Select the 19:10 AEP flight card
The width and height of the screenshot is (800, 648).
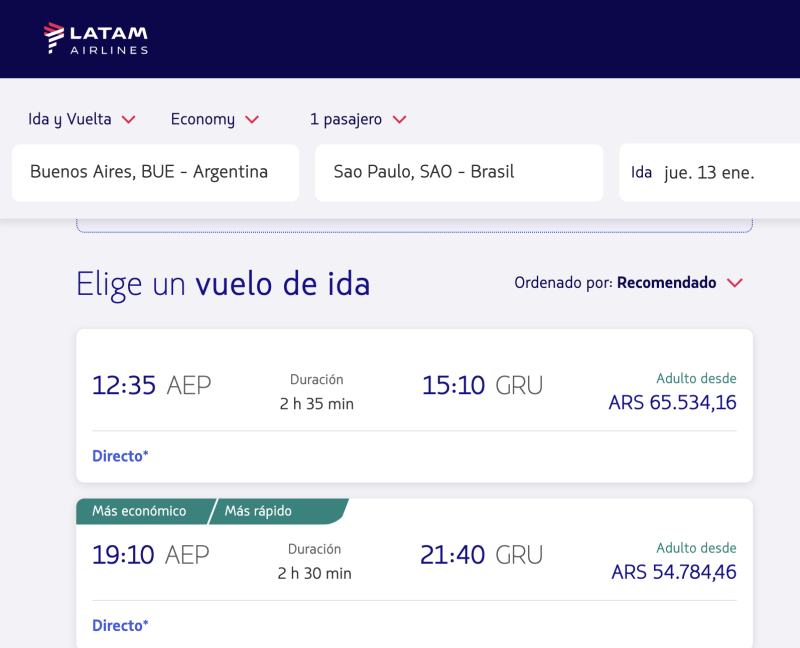point(414,560)
